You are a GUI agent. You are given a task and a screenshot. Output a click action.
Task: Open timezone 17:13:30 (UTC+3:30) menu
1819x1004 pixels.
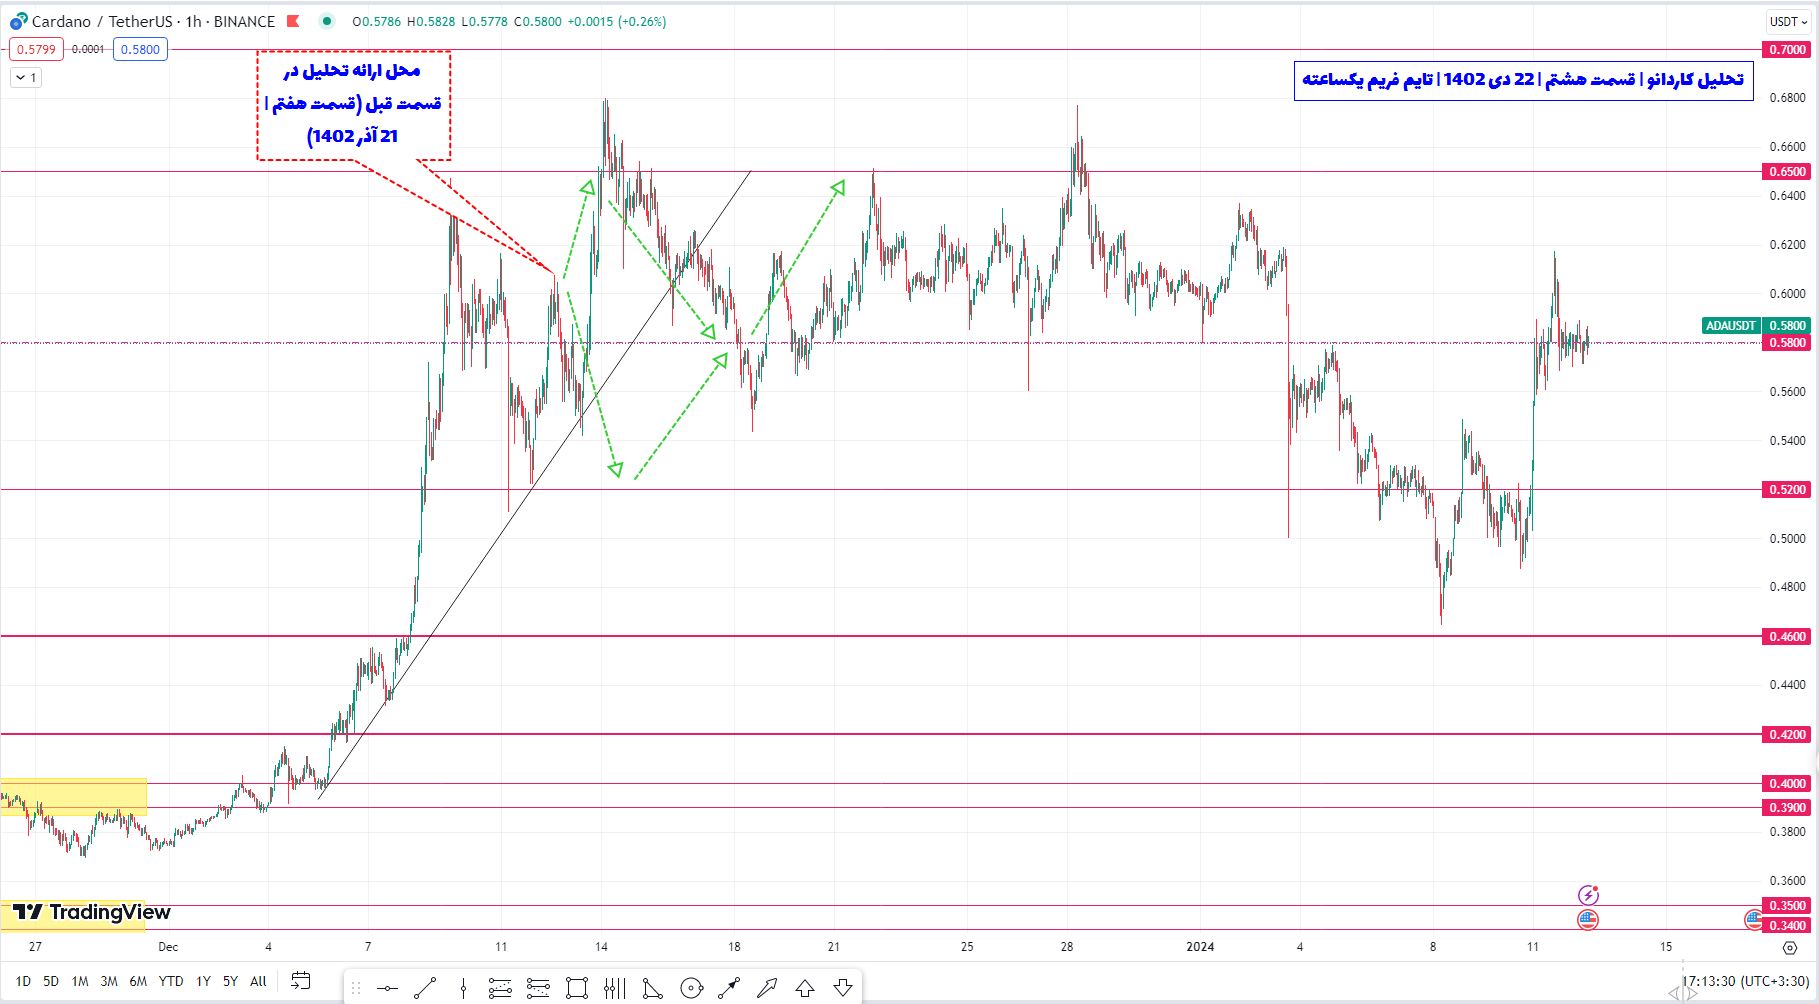click(1744, 981)
